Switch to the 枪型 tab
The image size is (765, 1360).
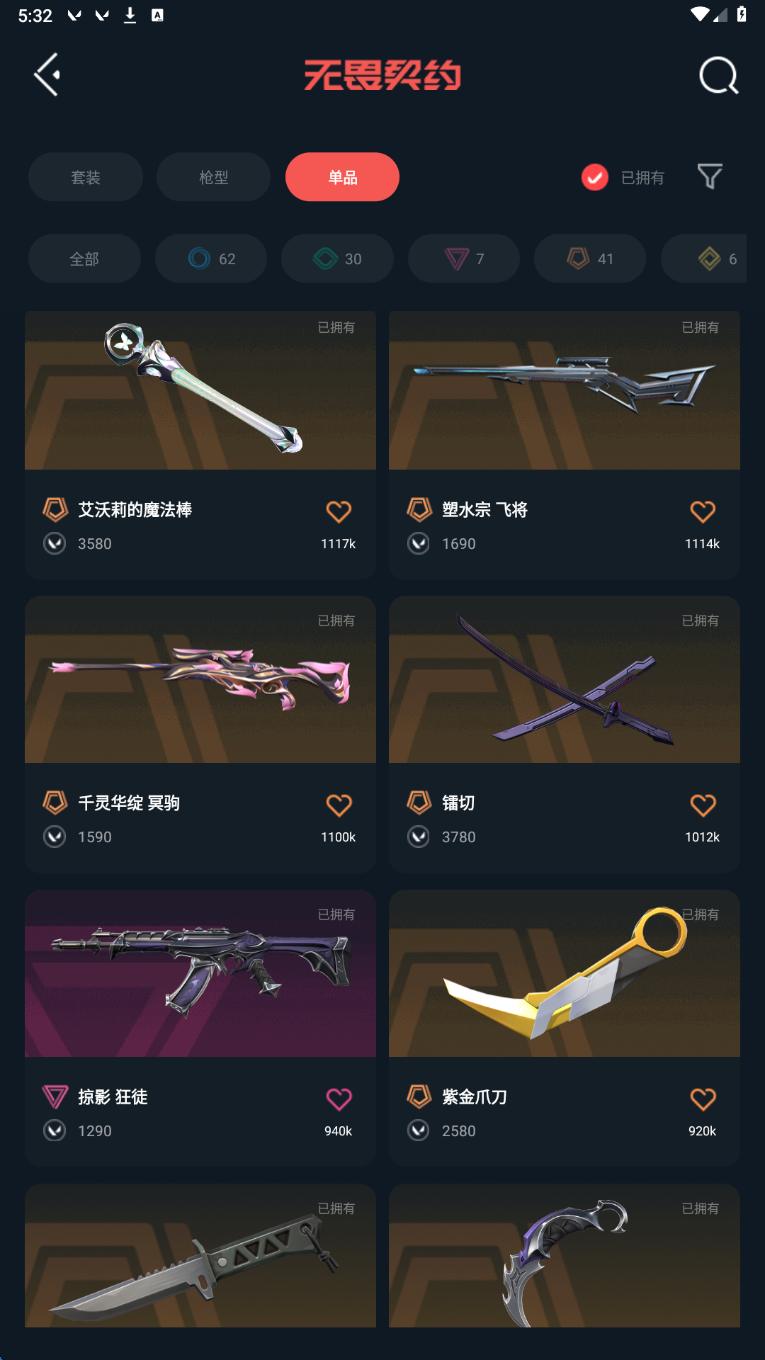coord(214,177)
